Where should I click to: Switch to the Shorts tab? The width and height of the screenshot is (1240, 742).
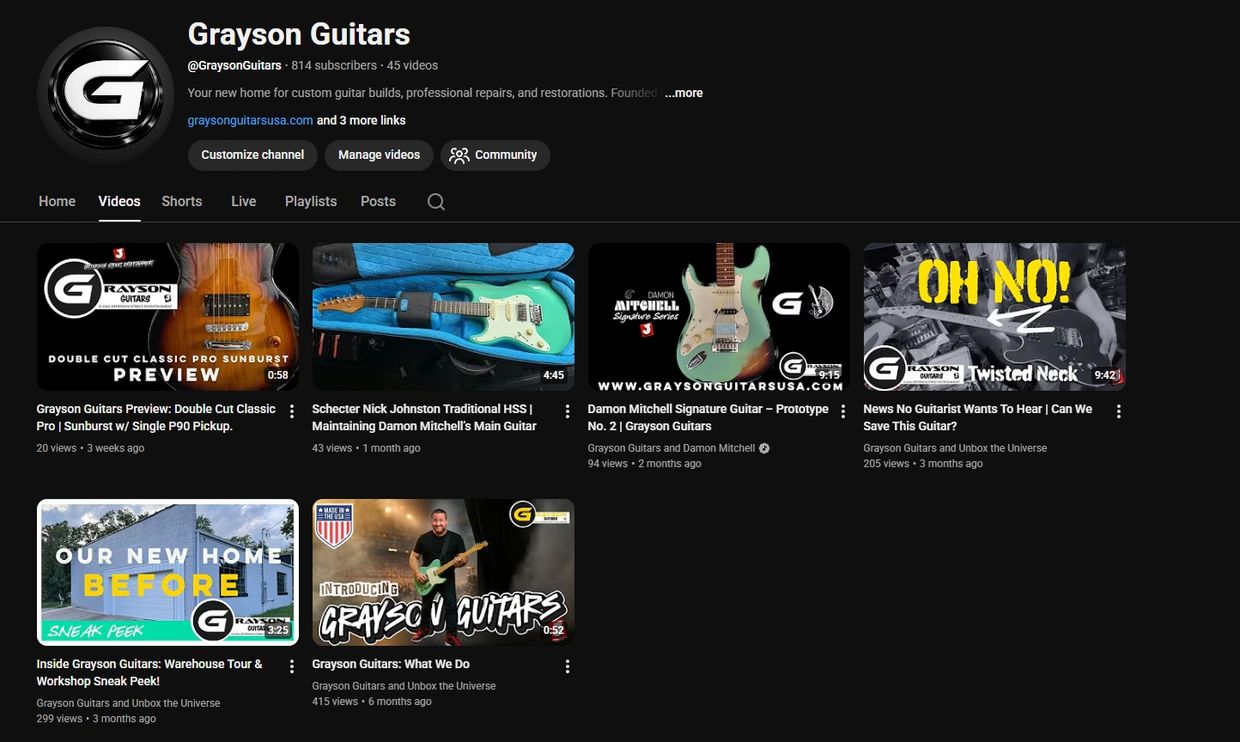(x=182, y=201)
